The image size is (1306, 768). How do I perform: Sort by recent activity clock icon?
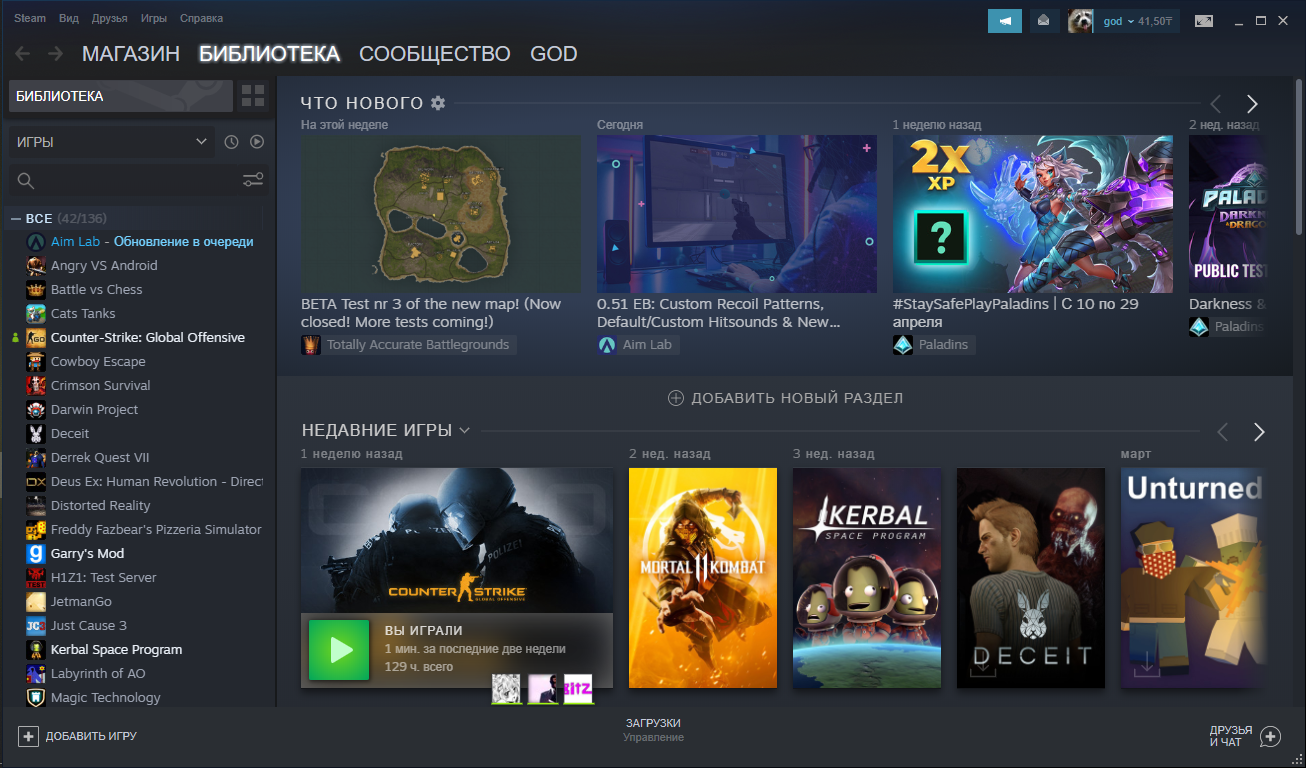coord(232,142)
